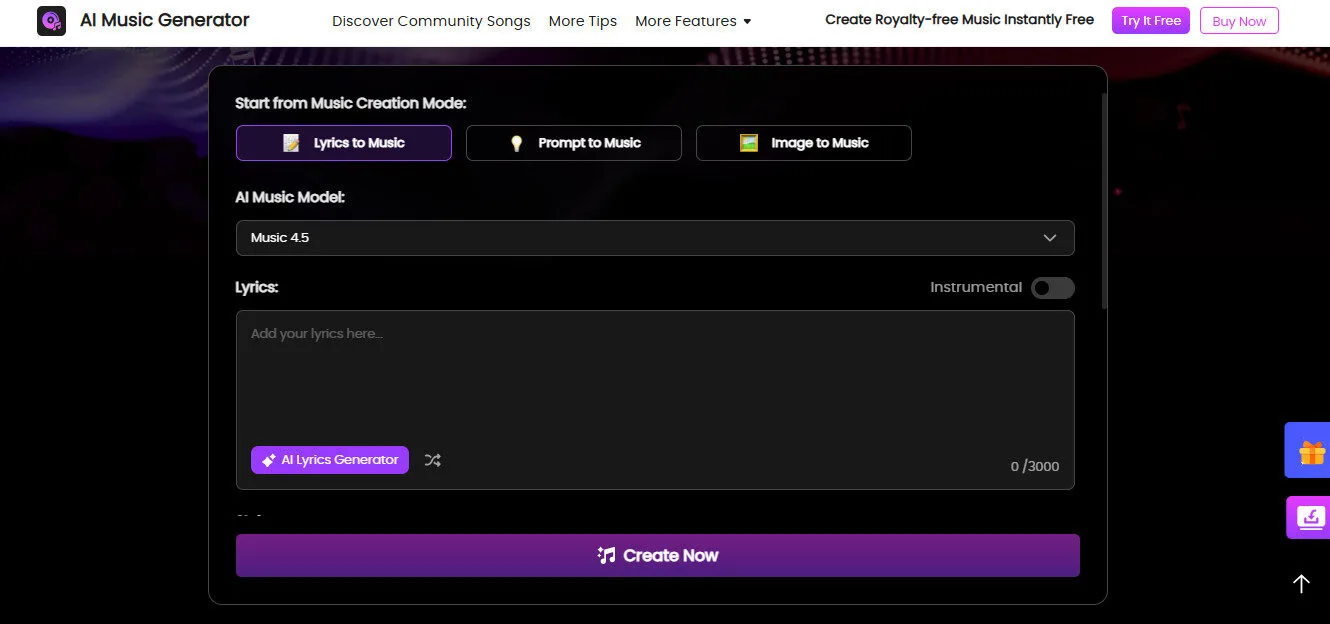Image resolution: width=1330 pixels, height=624 pixels.
Task: Click the music note icon on Create Now
Action: (x=605, y=555)
